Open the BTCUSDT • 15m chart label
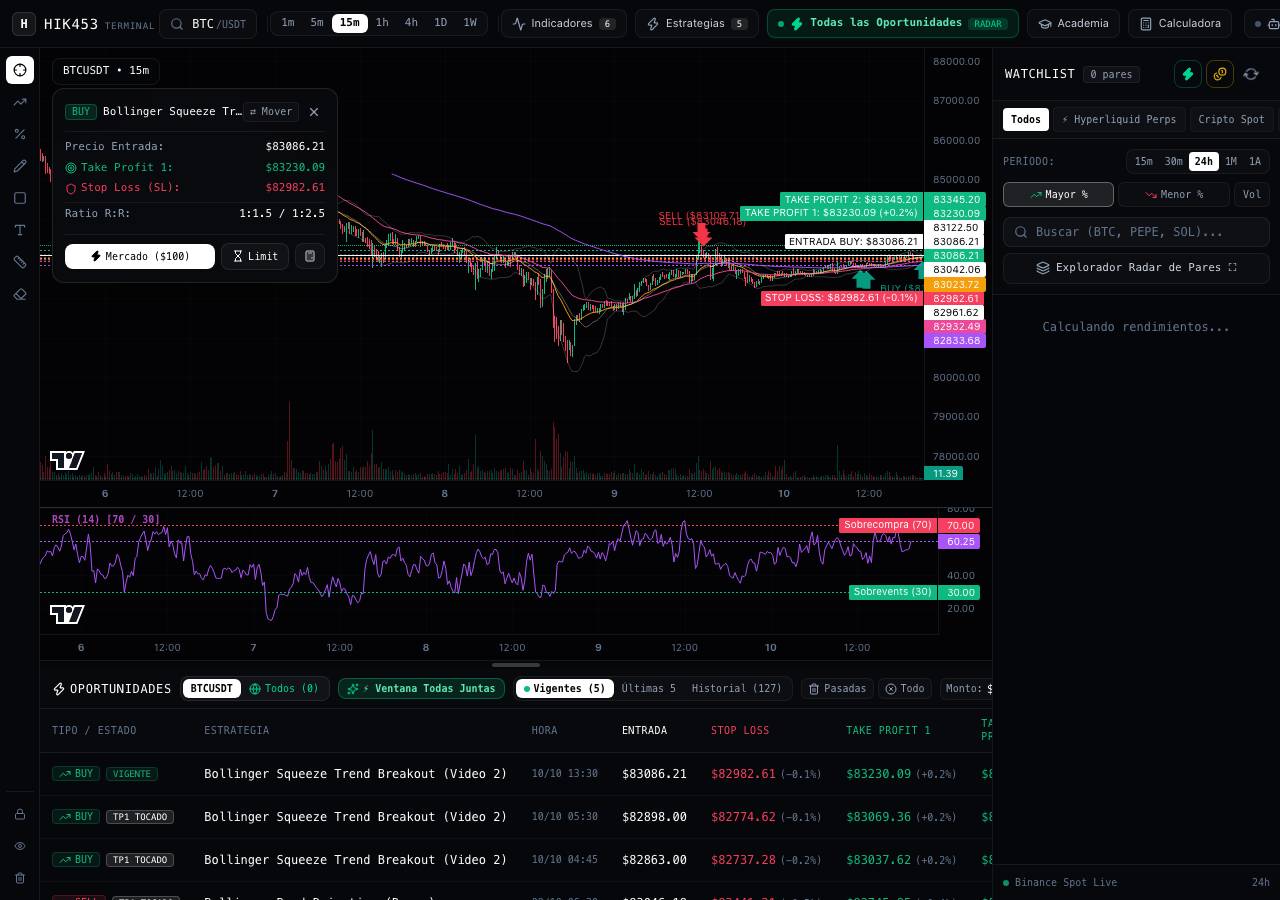The width and height of the screenshot is (1280, 900). (x=105, y=71)
